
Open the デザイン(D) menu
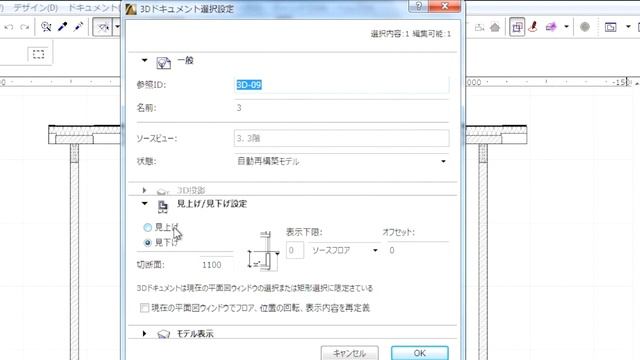(36, 8)
